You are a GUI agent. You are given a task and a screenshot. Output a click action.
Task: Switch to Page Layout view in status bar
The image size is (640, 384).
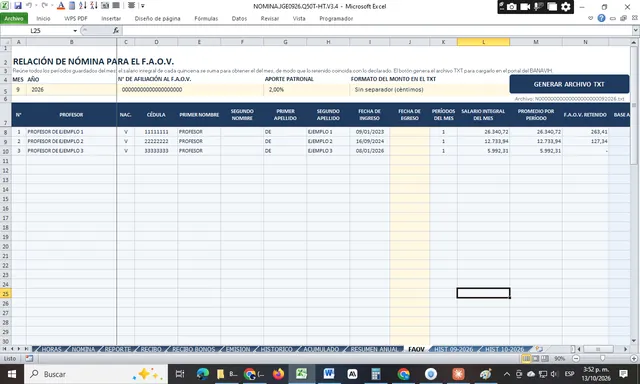point(536,359)
